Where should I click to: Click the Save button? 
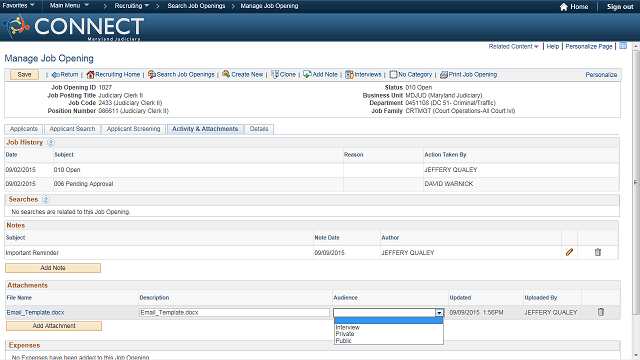point(24,75)
